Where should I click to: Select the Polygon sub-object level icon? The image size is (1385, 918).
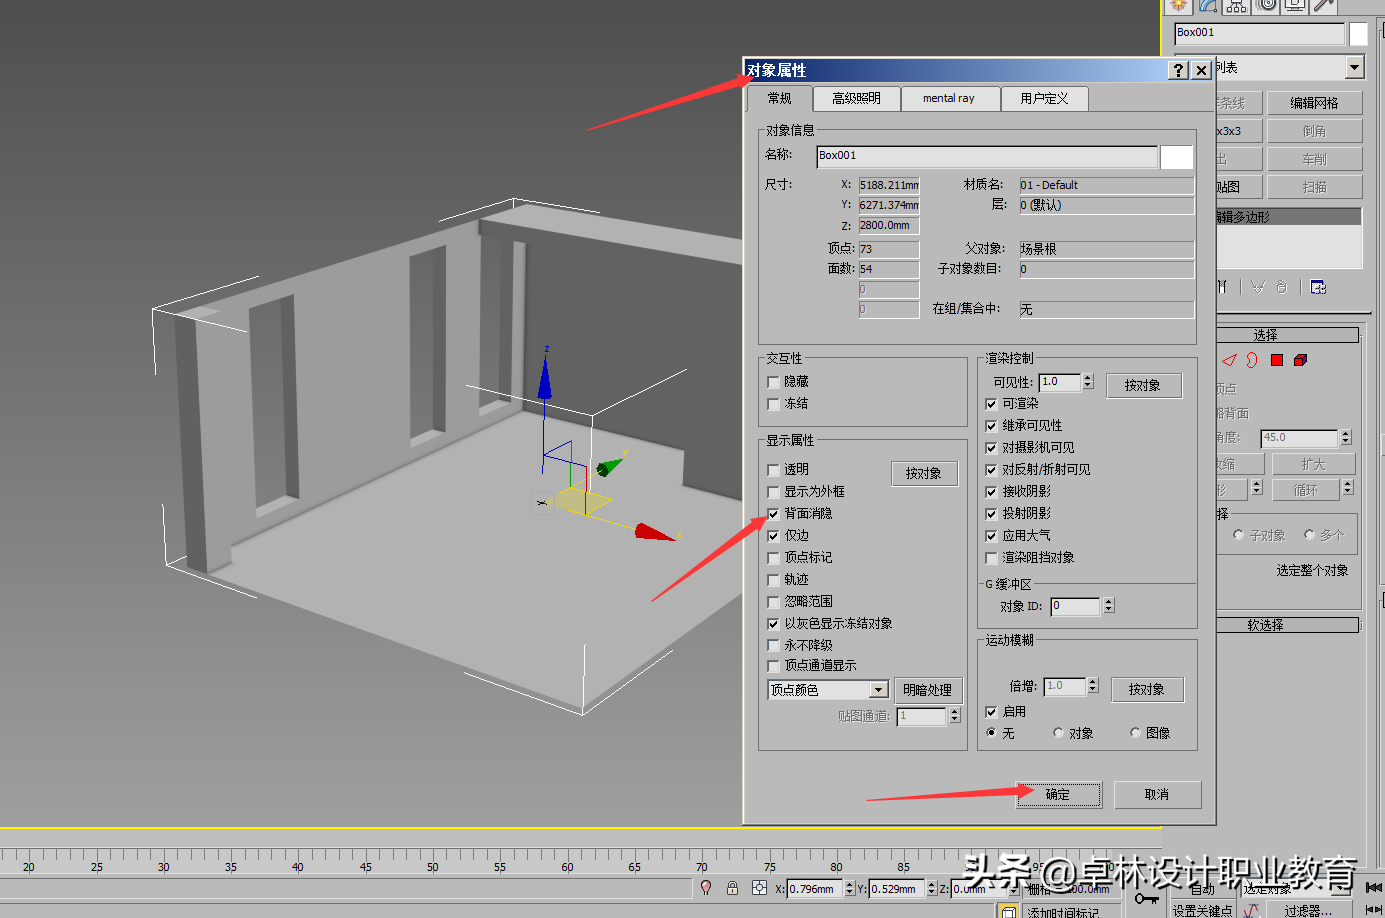[x=1277, y=360]
